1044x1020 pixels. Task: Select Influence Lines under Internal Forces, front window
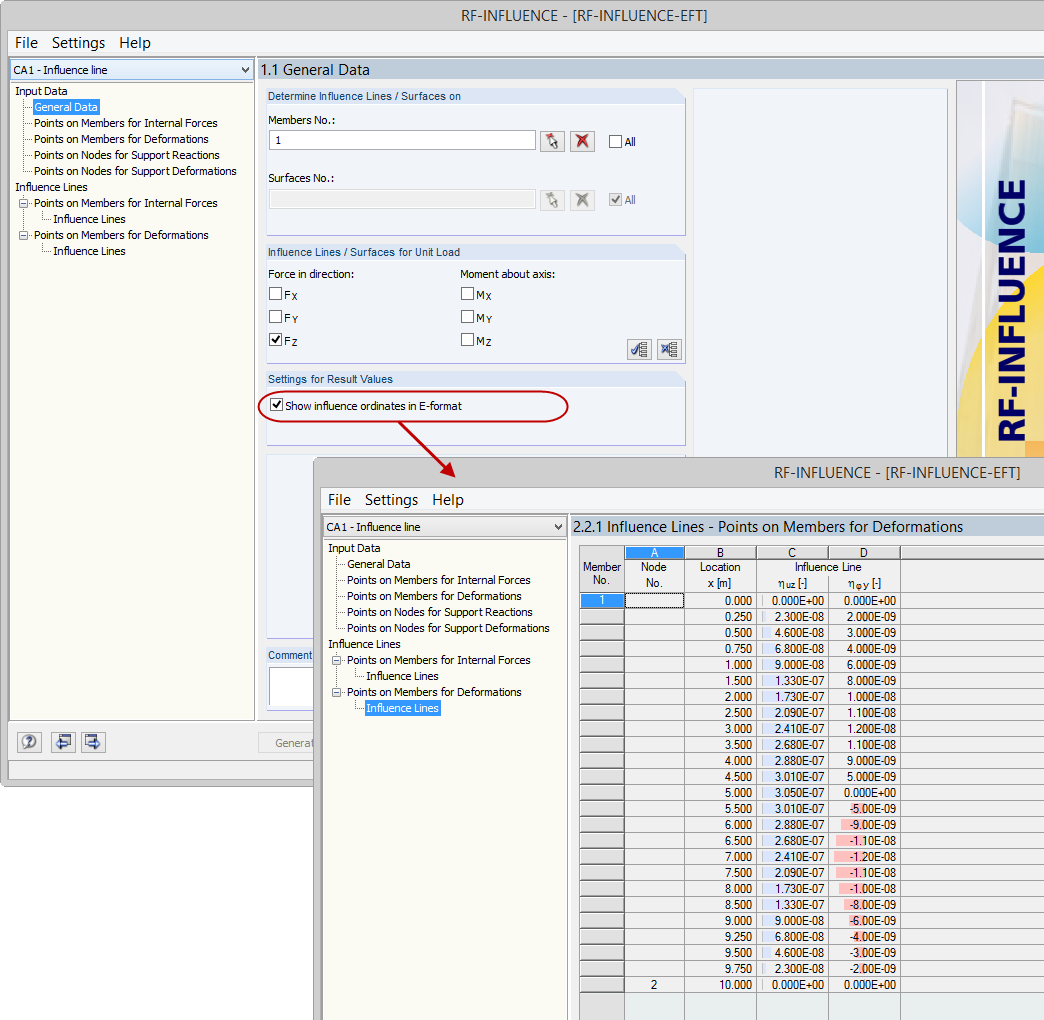402,676
